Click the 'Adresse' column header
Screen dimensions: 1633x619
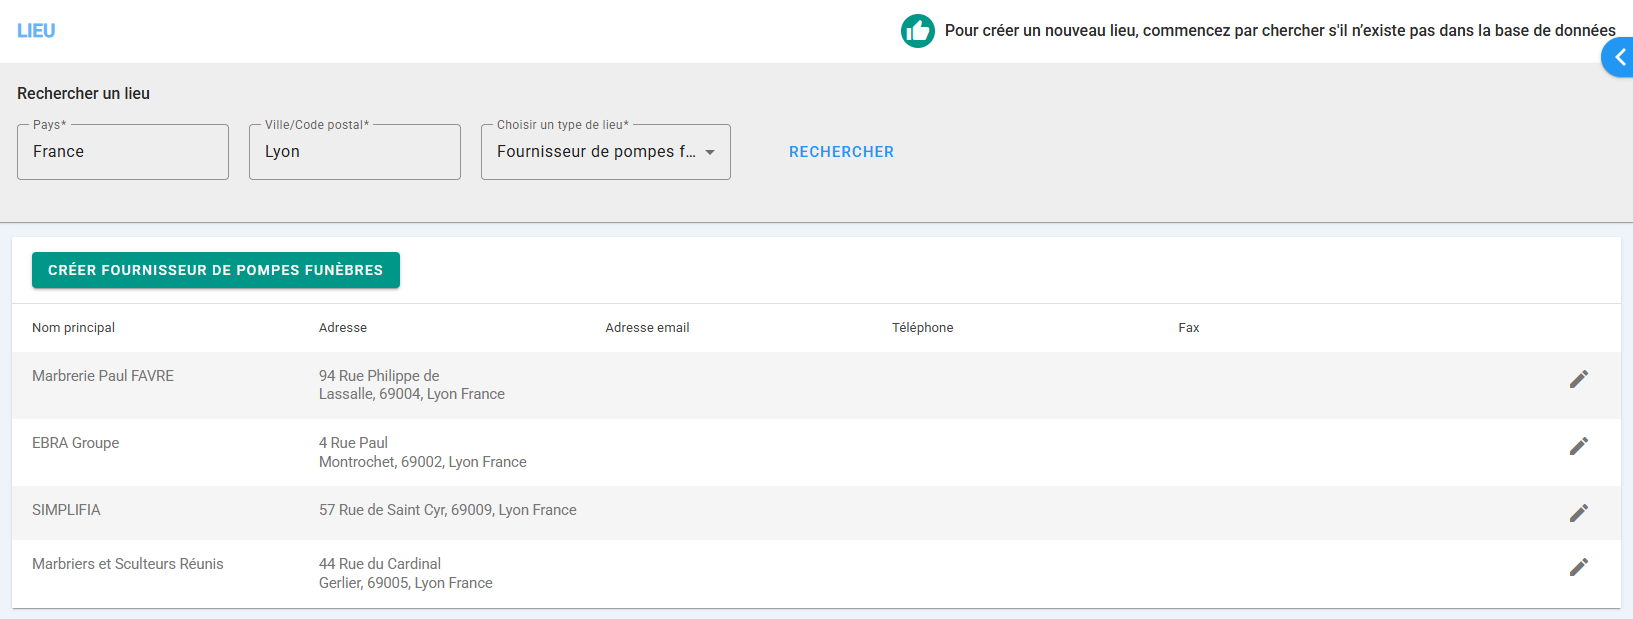point(343,328)
